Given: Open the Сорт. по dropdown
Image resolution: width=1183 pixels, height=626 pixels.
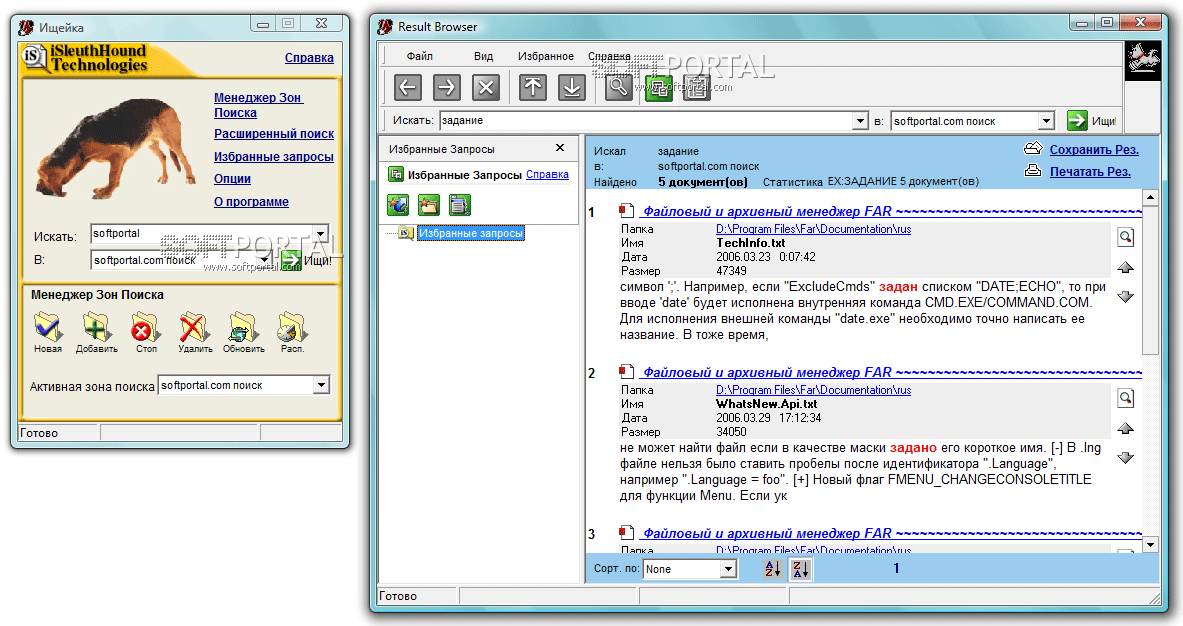Looking at the screenshot, I should point(728,569).
